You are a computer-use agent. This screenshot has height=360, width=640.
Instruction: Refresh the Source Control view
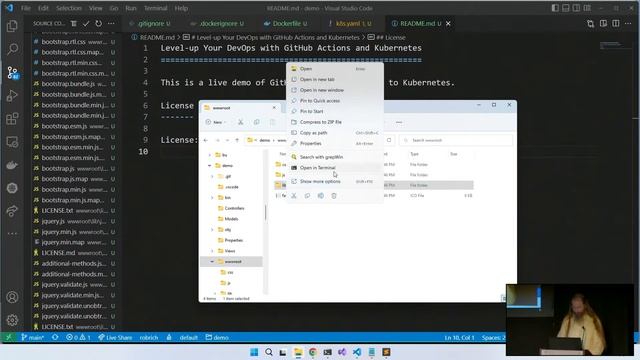click(98, 24)
